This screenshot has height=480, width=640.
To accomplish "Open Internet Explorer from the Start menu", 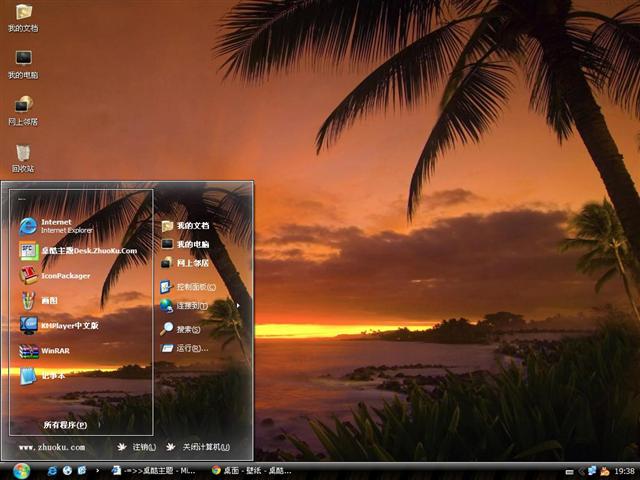I will (x=60, y=225).
